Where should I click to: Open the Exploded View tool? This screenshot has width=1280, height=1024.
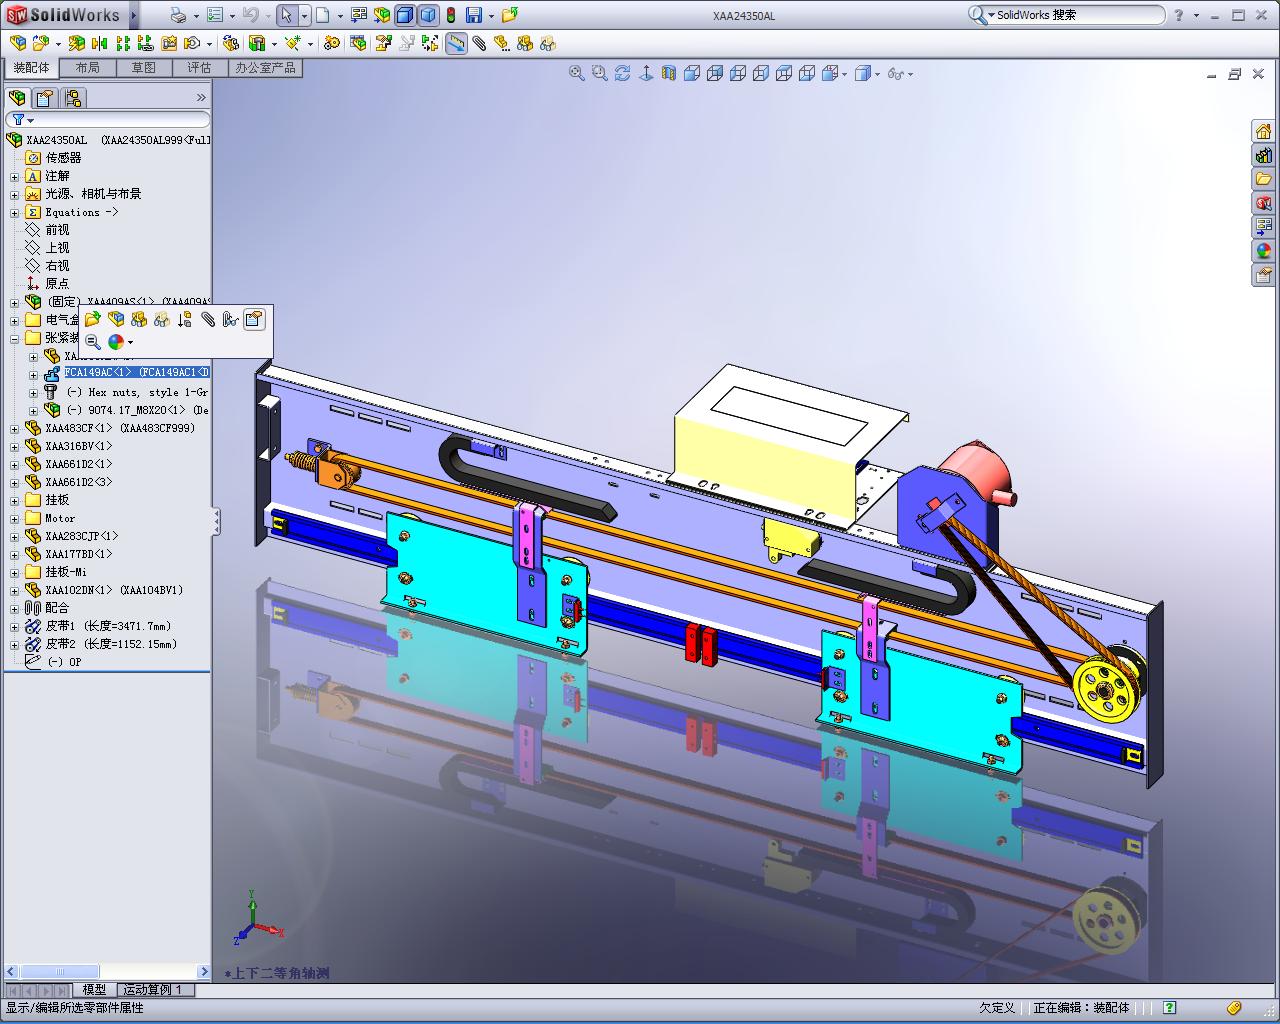[x=383, y=43]
